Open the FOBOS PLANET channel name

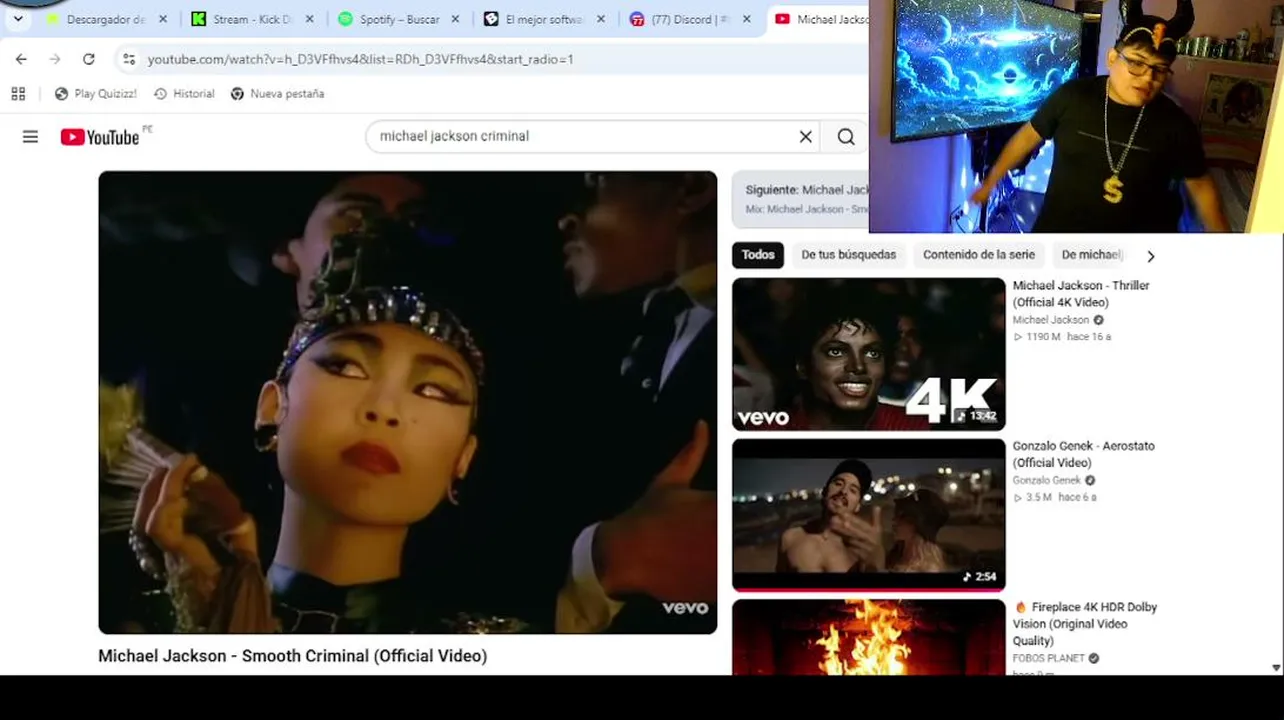pyautogui.click(x=1048, y=658)
